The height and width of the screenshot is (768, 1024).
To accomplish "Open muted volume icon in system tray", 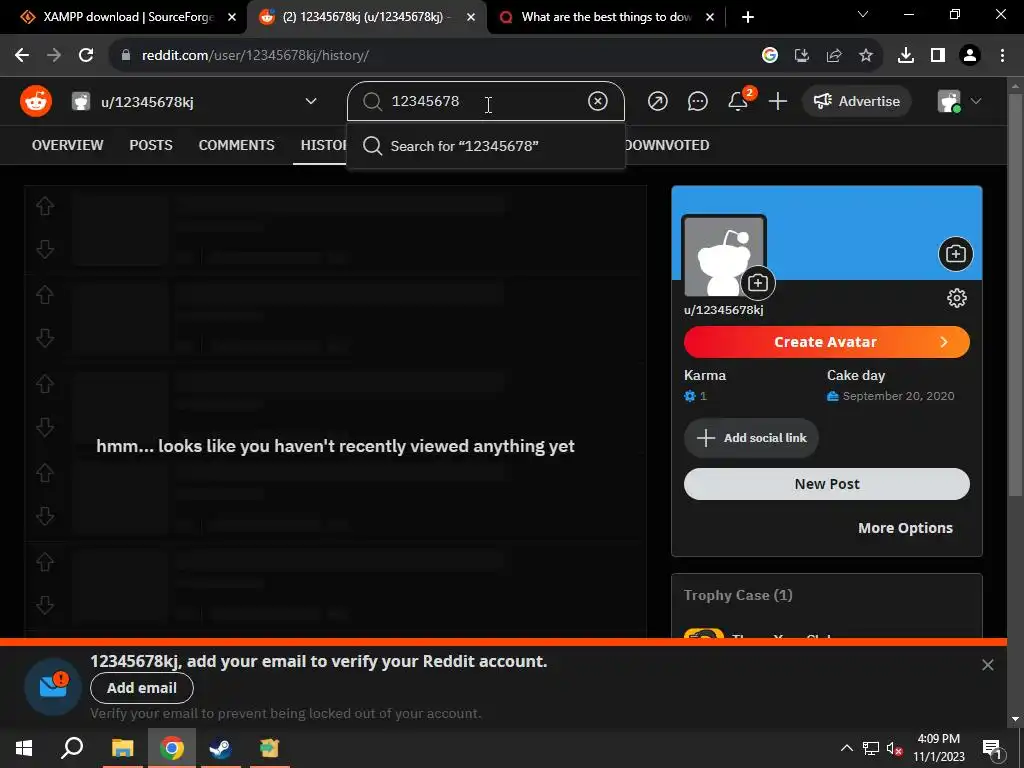I will click(895, 748).
